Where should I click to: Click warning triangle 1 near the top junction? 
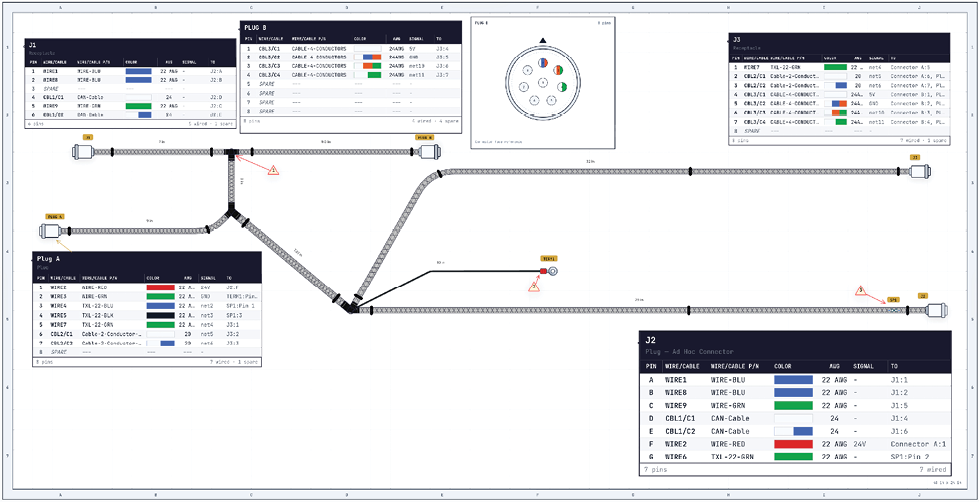coord(272,169)
